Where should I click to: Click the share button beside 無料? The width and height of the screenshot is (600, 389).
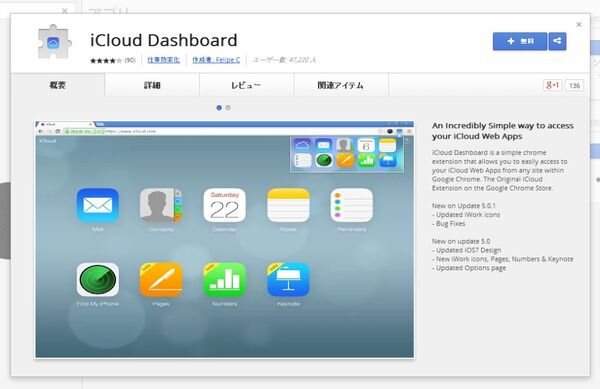pos(557,41)
